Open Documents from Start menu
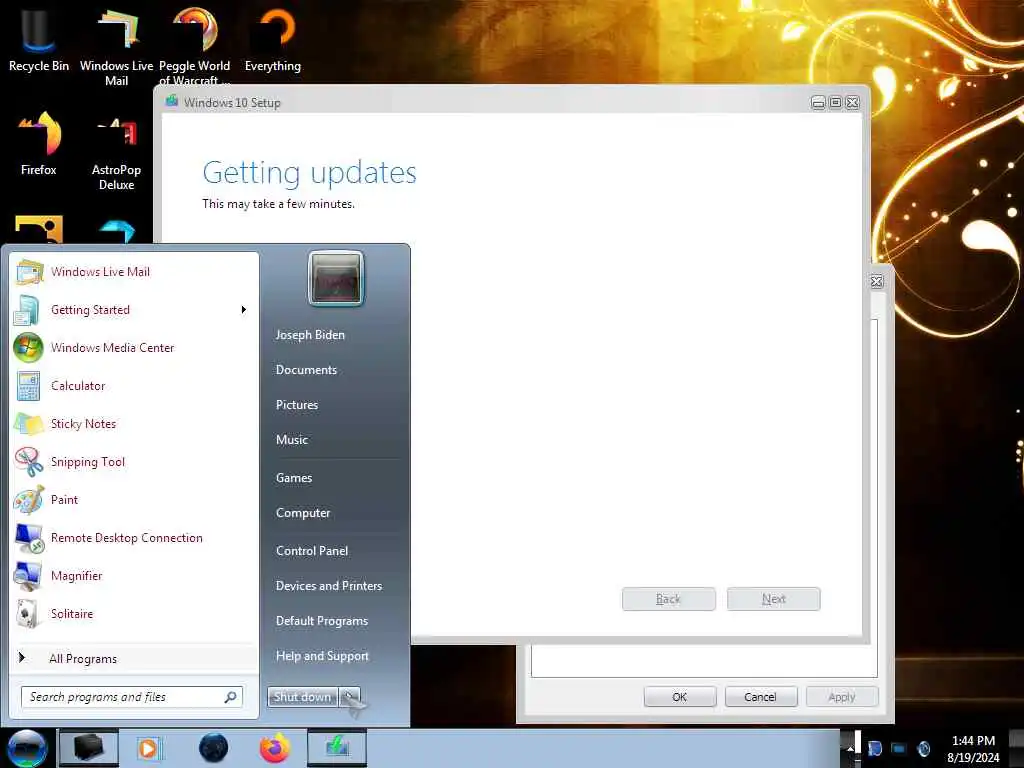 click(x=306, y=370)
